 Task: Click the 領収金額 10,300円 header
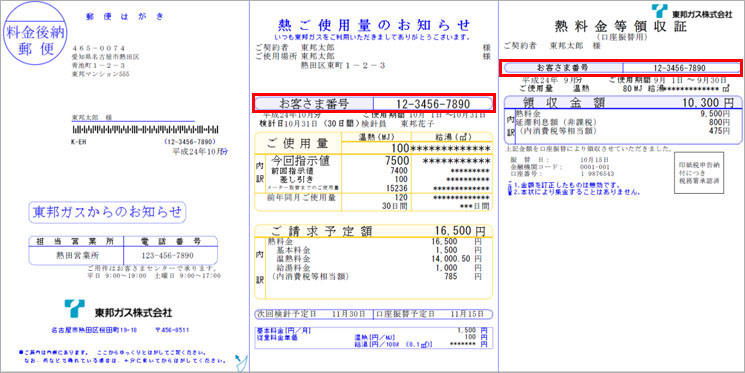click(621, 102)
